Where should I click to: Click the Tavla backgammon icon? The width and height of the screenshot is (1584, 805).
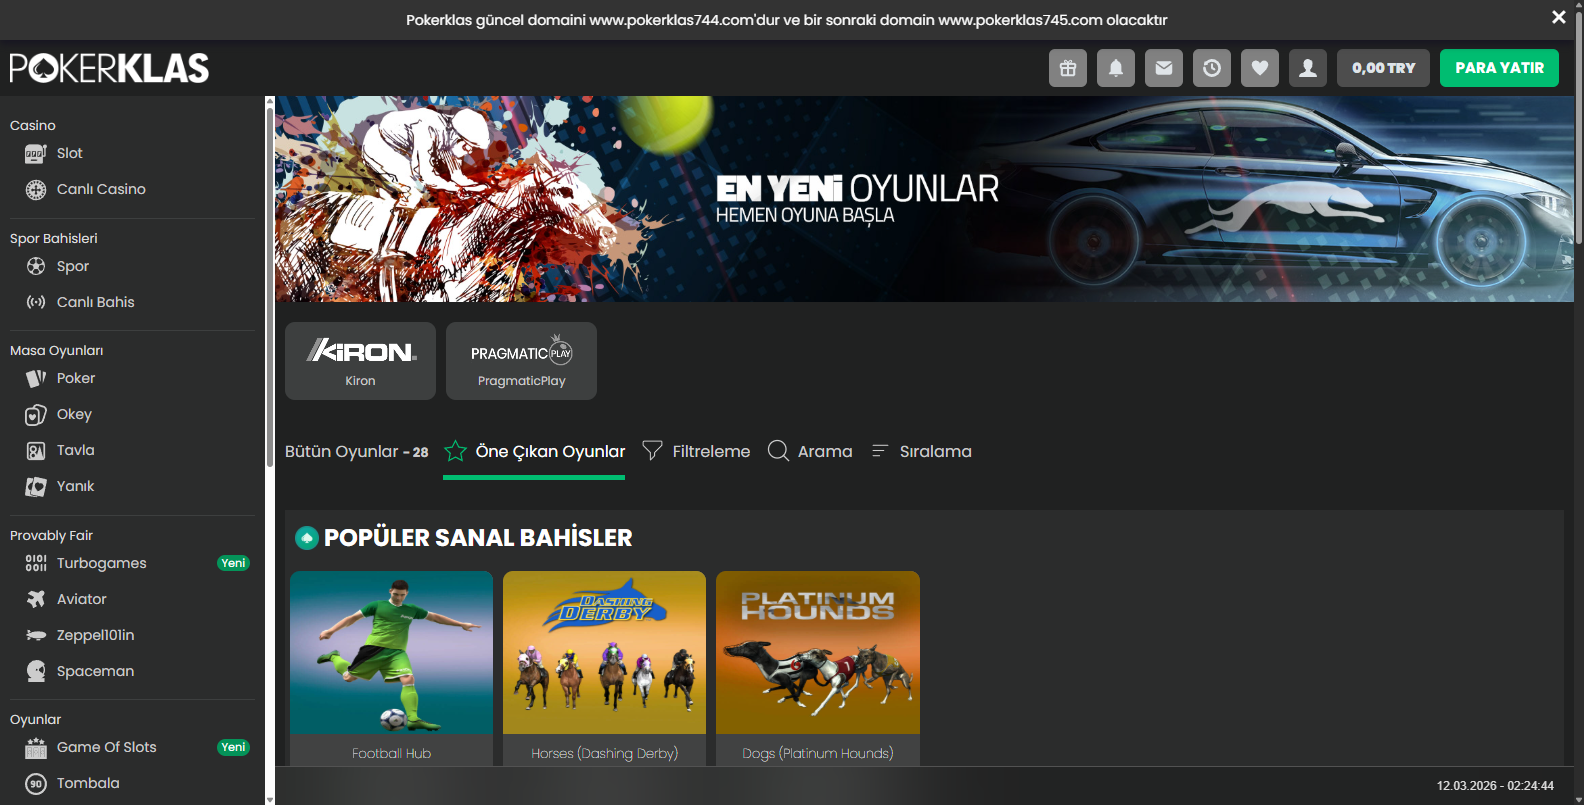tap(36, 450)
